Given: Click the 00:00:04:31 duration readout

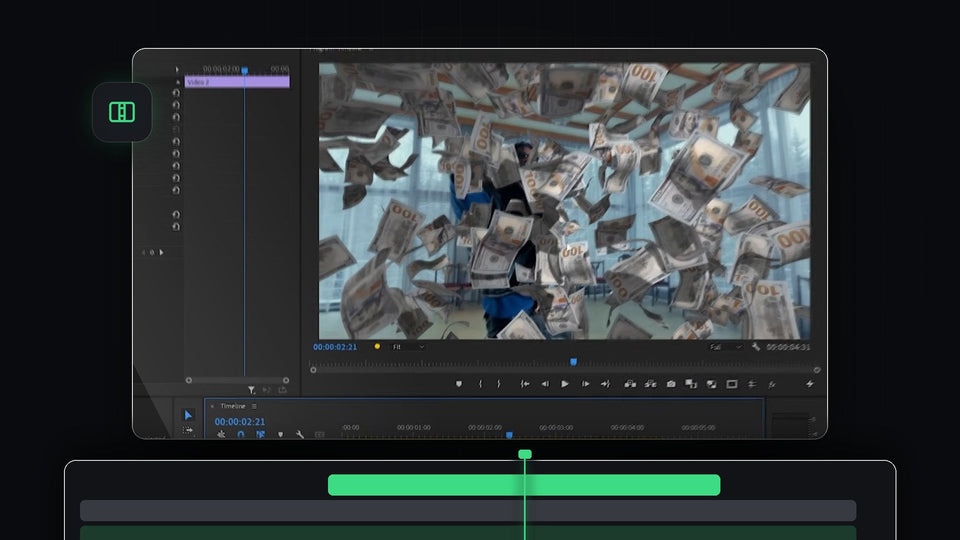Looking at the screenshot, I should [788, 347].
